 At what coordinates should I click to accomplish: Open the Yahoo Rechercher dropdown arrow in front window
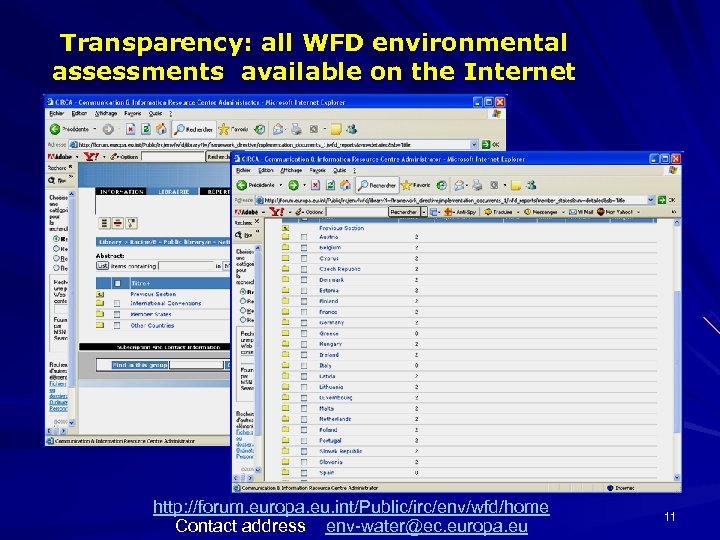(x=424, y=212)
